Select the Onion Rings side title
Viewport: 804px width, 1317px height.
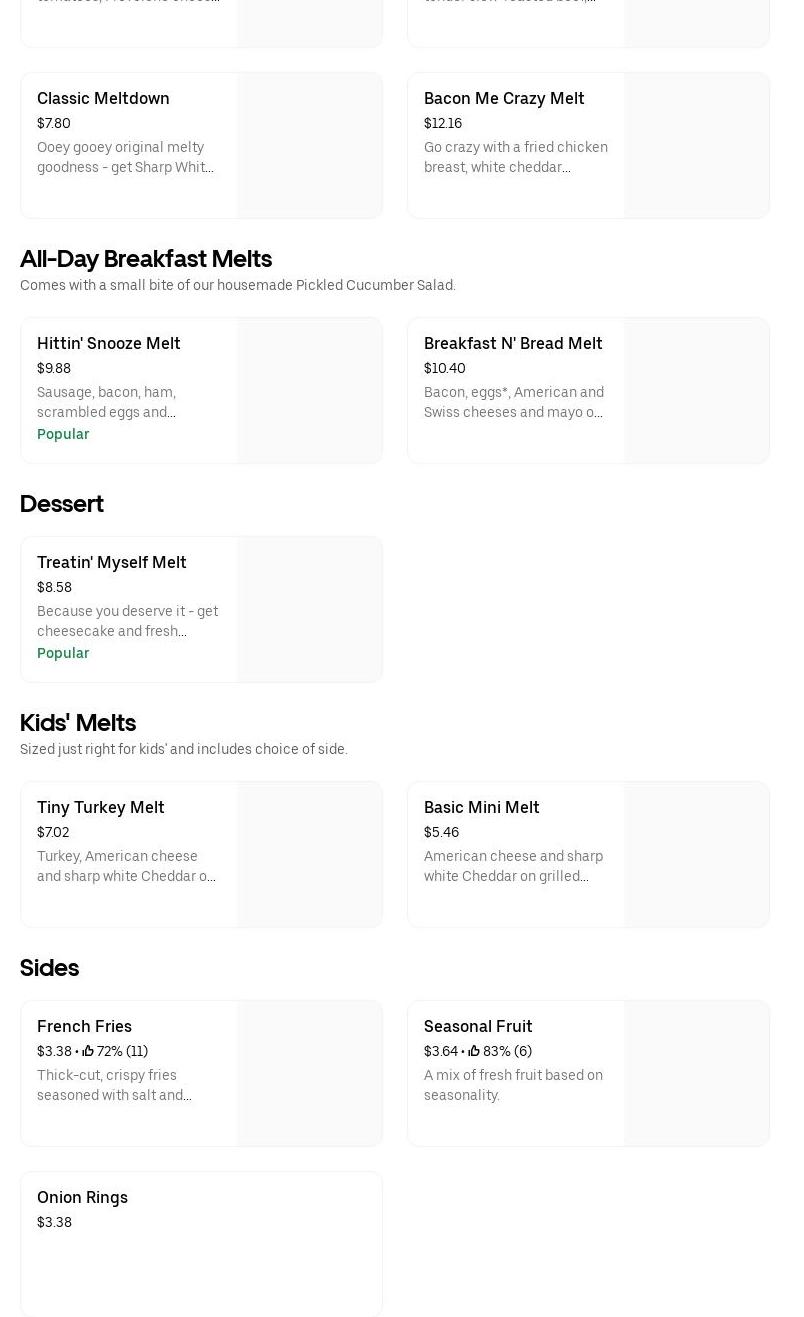coord(82,1197)
